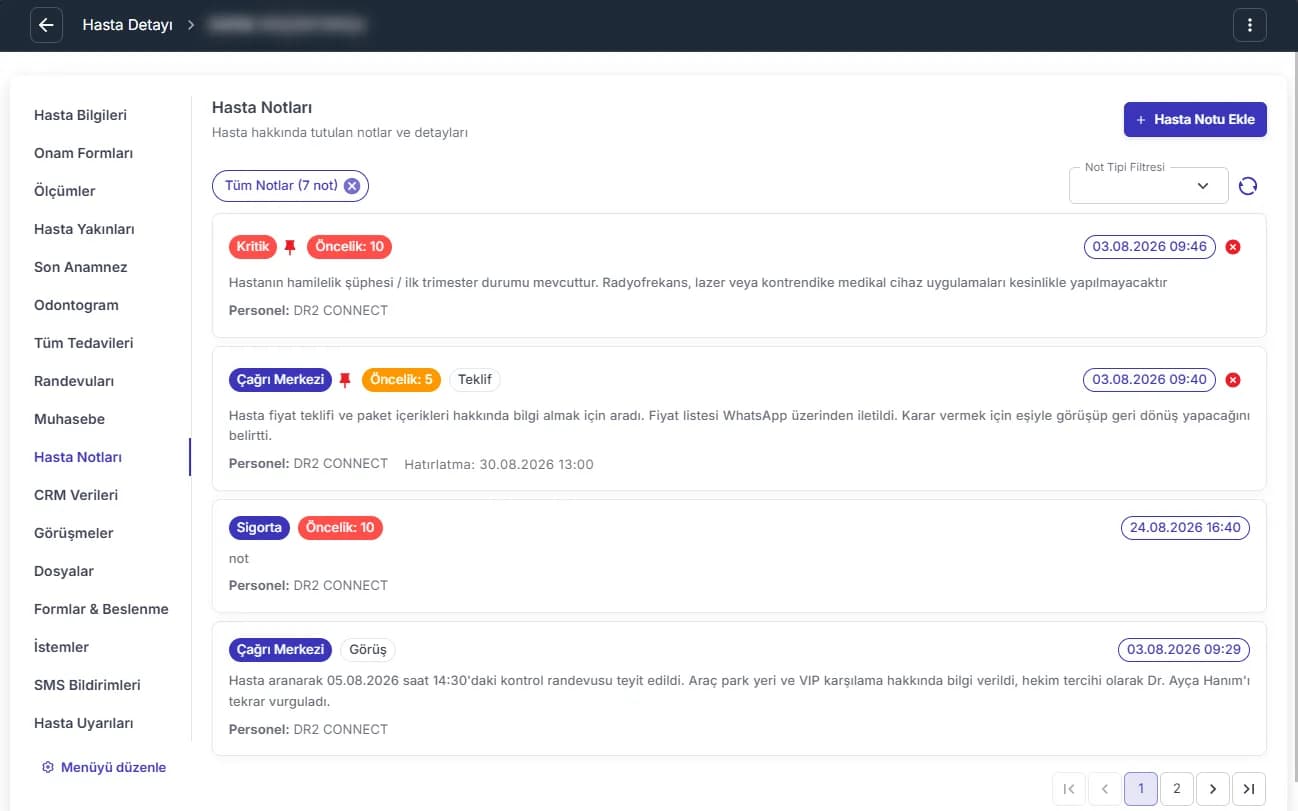Jump to the first page of notes
Screen dimensions: 1298x811
click(1069, 789)
